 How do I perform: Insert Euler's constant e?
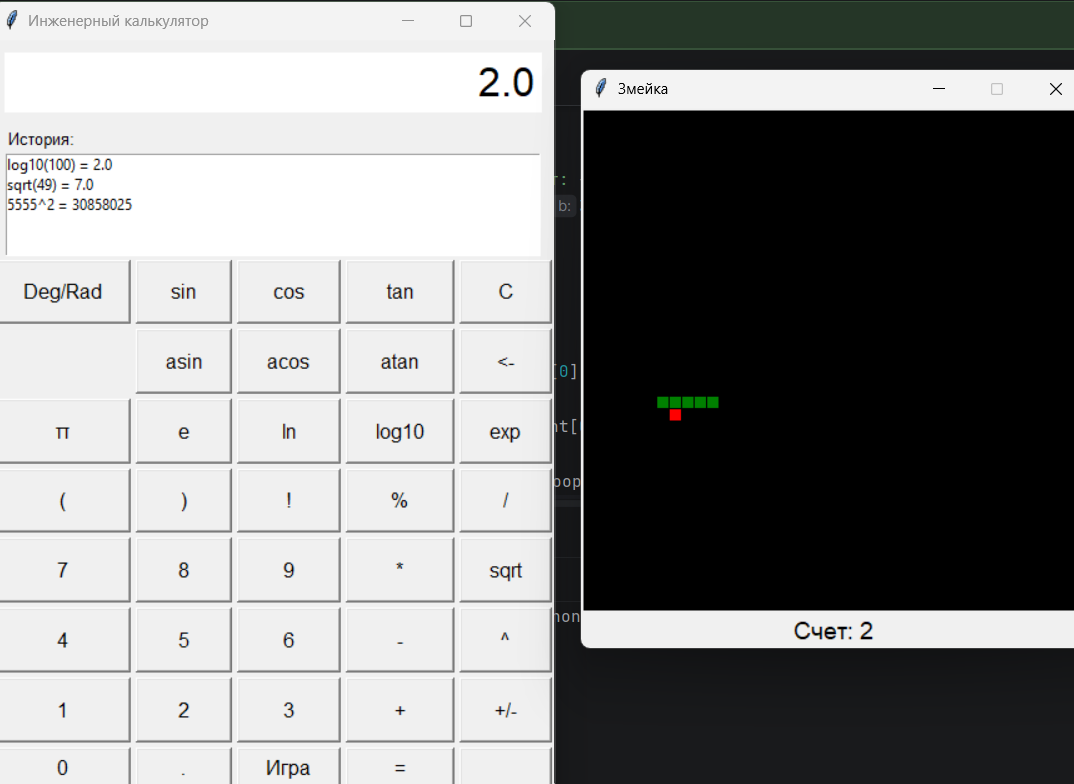(184, 431)
